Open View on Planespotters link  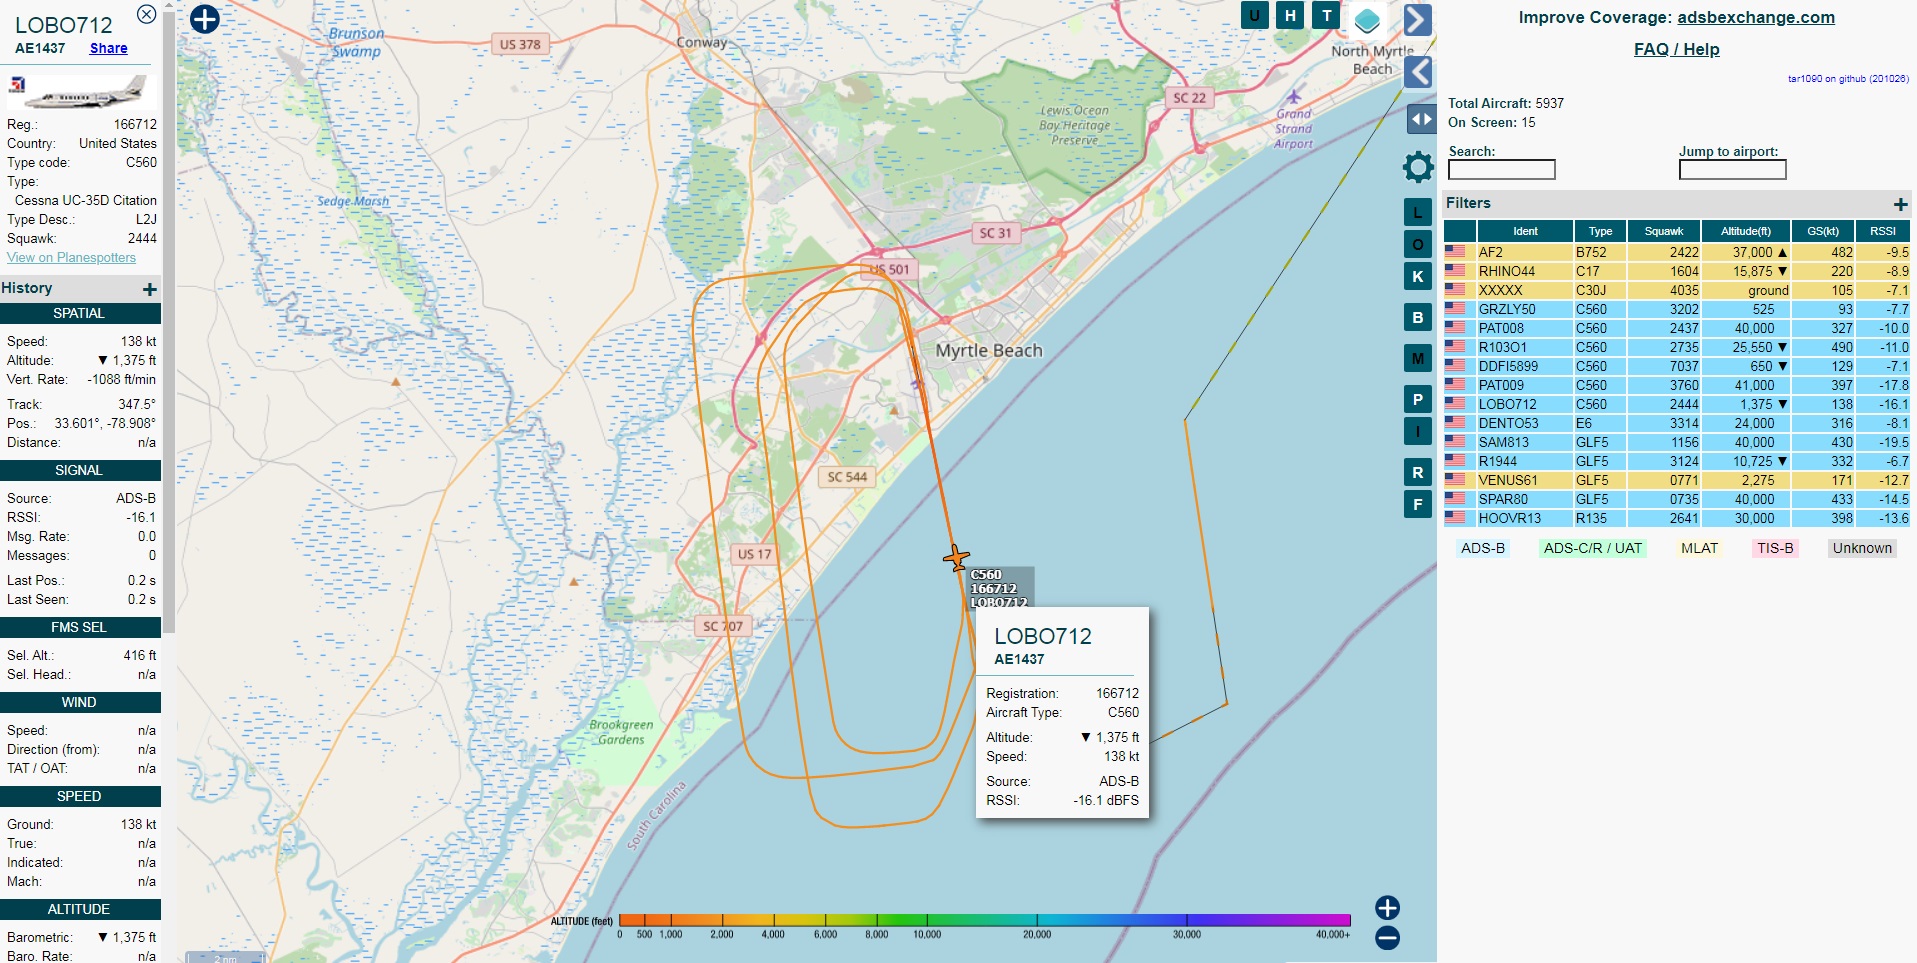click(x=71, y=257)
